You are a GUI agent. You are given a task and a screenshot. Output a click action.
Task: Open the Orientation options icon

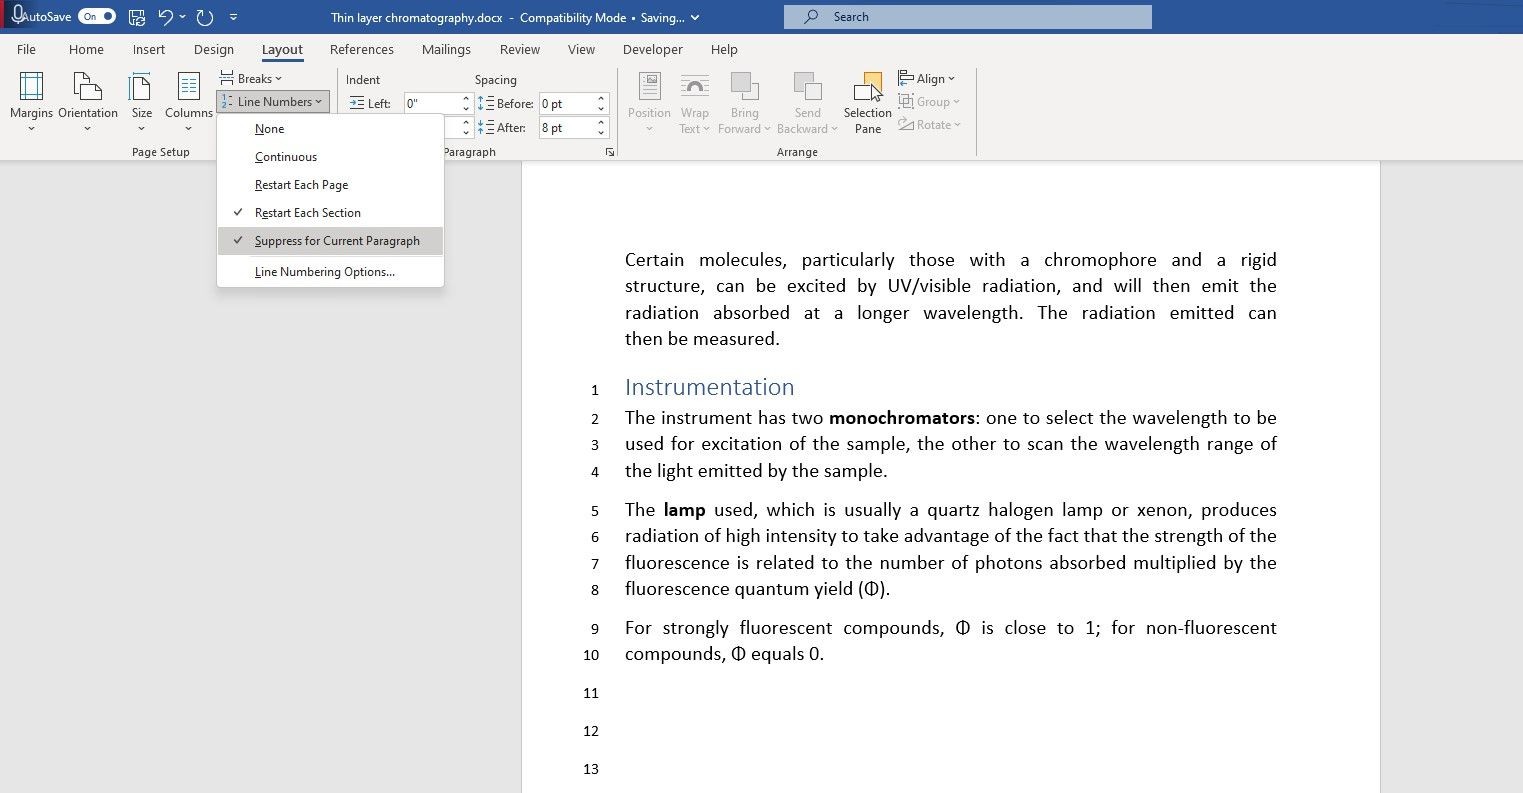(x=87, y=88)
